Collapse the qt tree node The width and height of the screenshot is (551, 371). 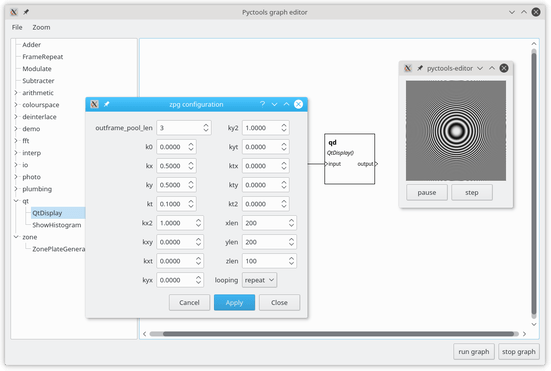(16, 201)
